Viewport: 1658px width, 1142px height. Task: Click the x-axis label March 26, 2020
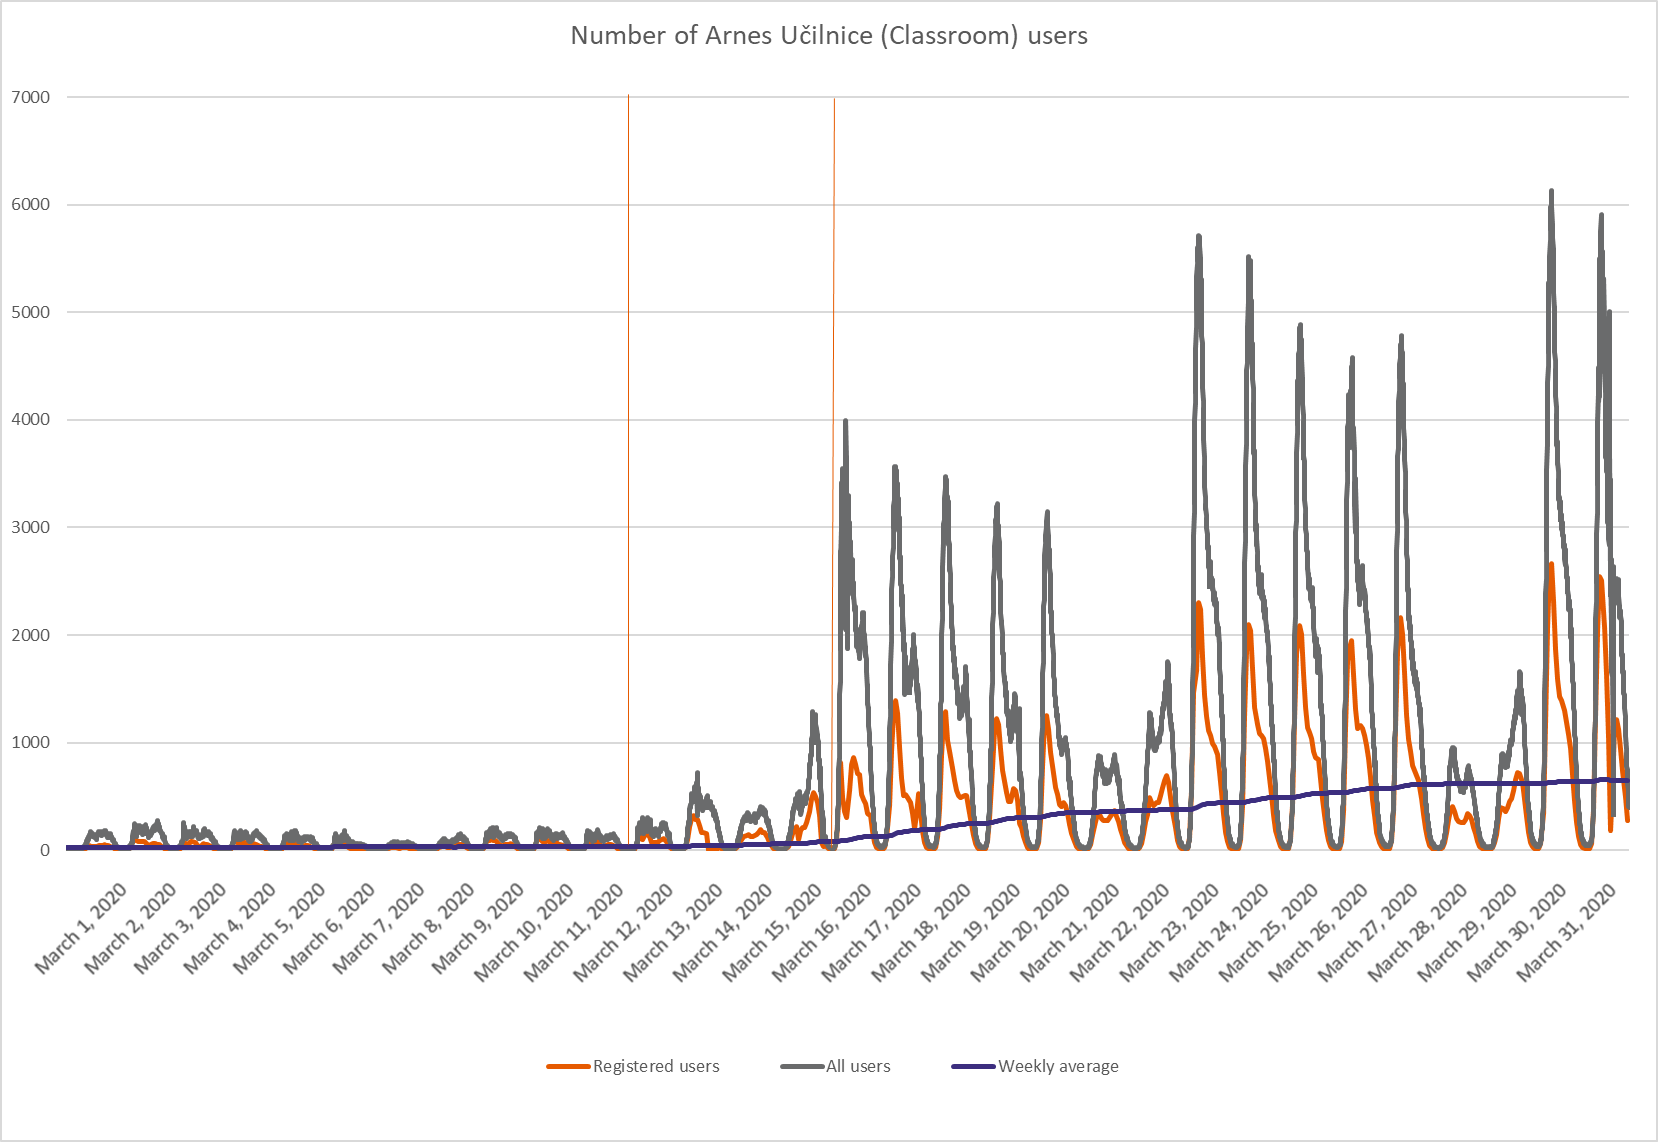tap(1320, 932)
